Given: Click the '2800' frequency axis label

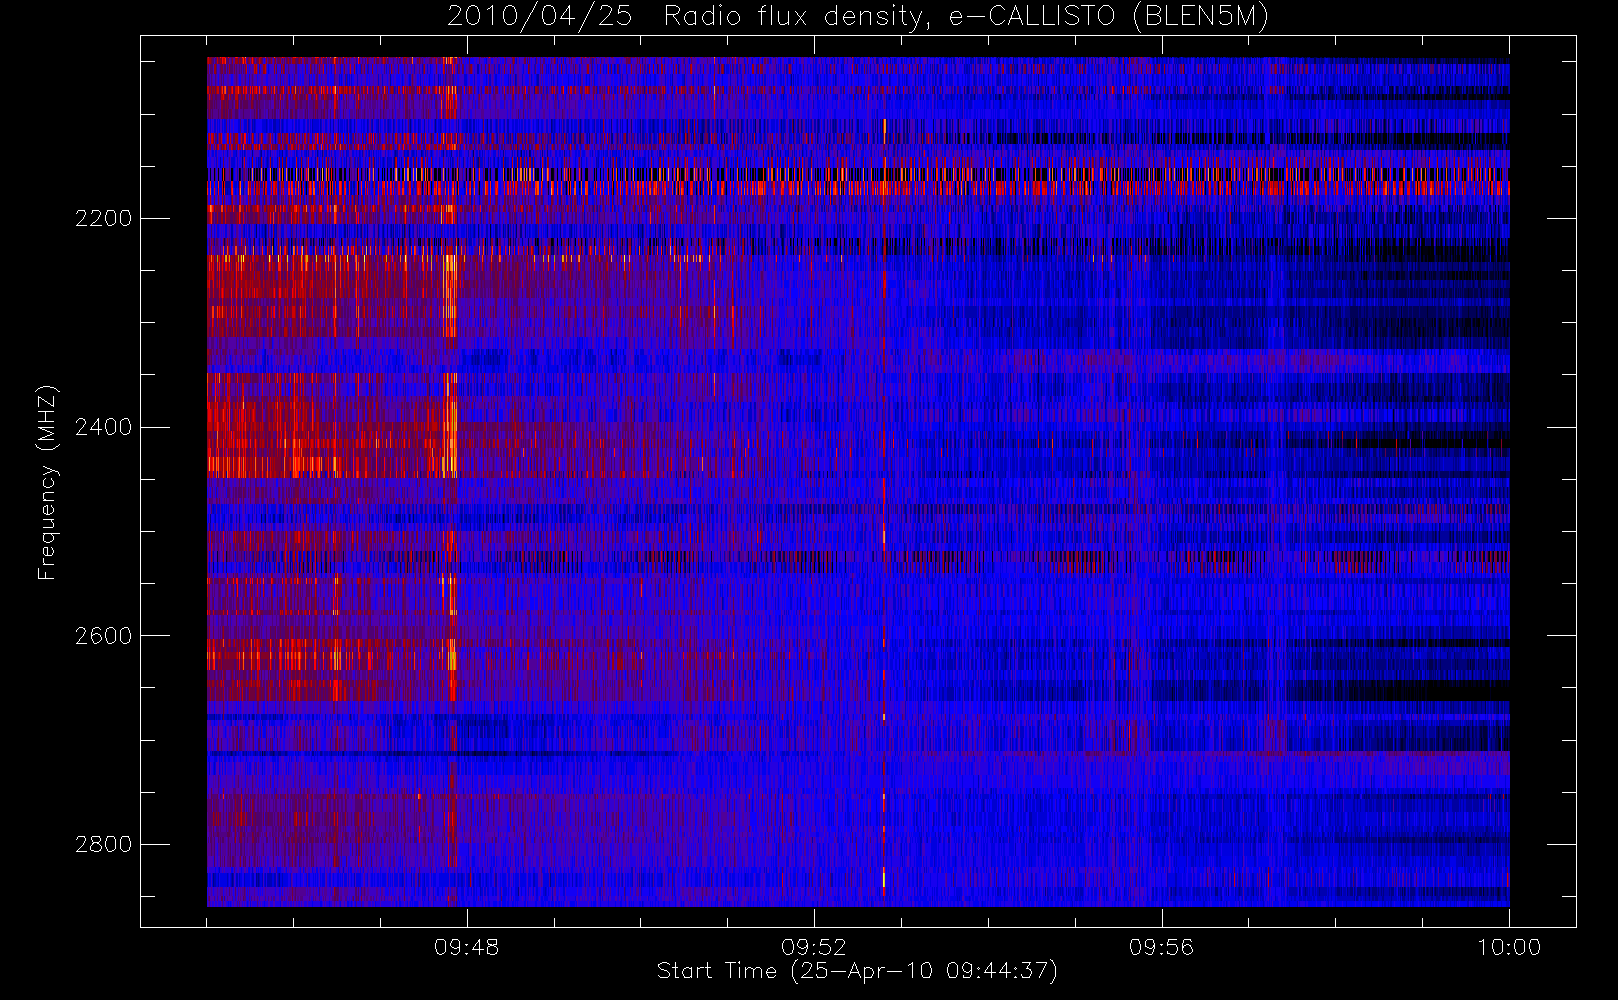Looking at the screenshot, I should 104,845.
